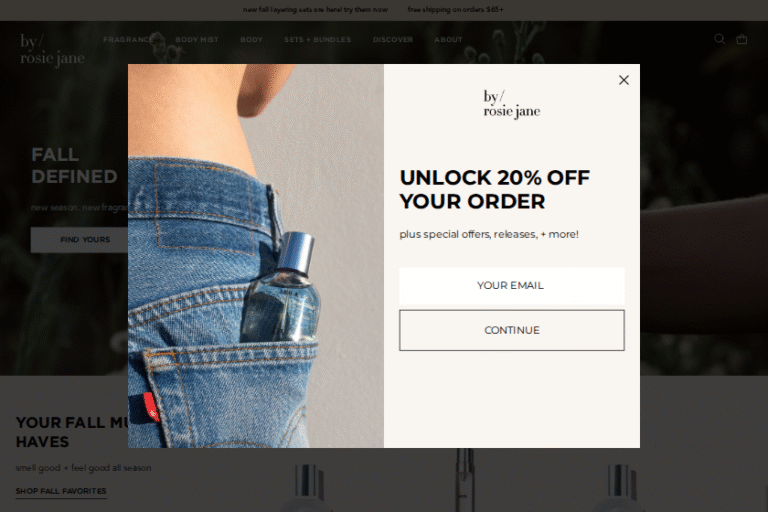Open the Fragrance menu
The image size is (768, 512).
pyautogui.click(x=128, y=40)
